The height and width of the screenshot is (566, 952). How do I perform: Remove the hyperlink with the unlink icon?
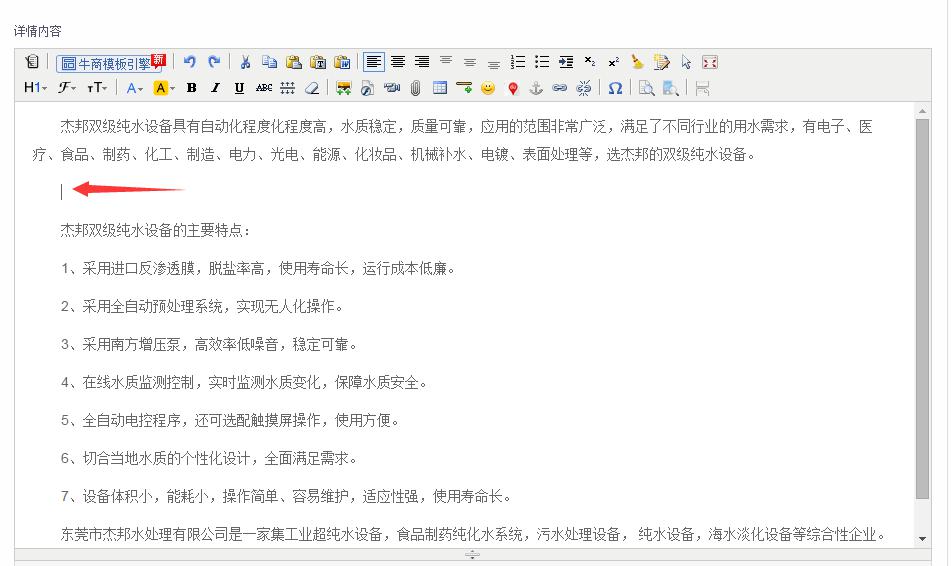coord(584,88)
